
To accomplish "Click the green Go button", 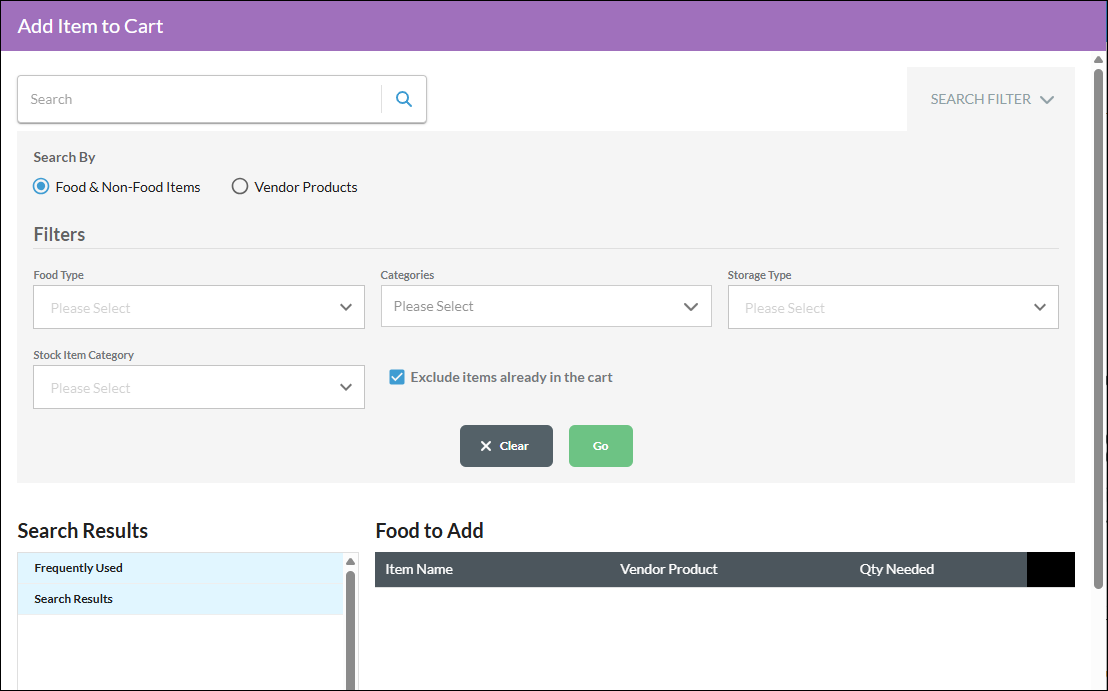I will point(601,446).
